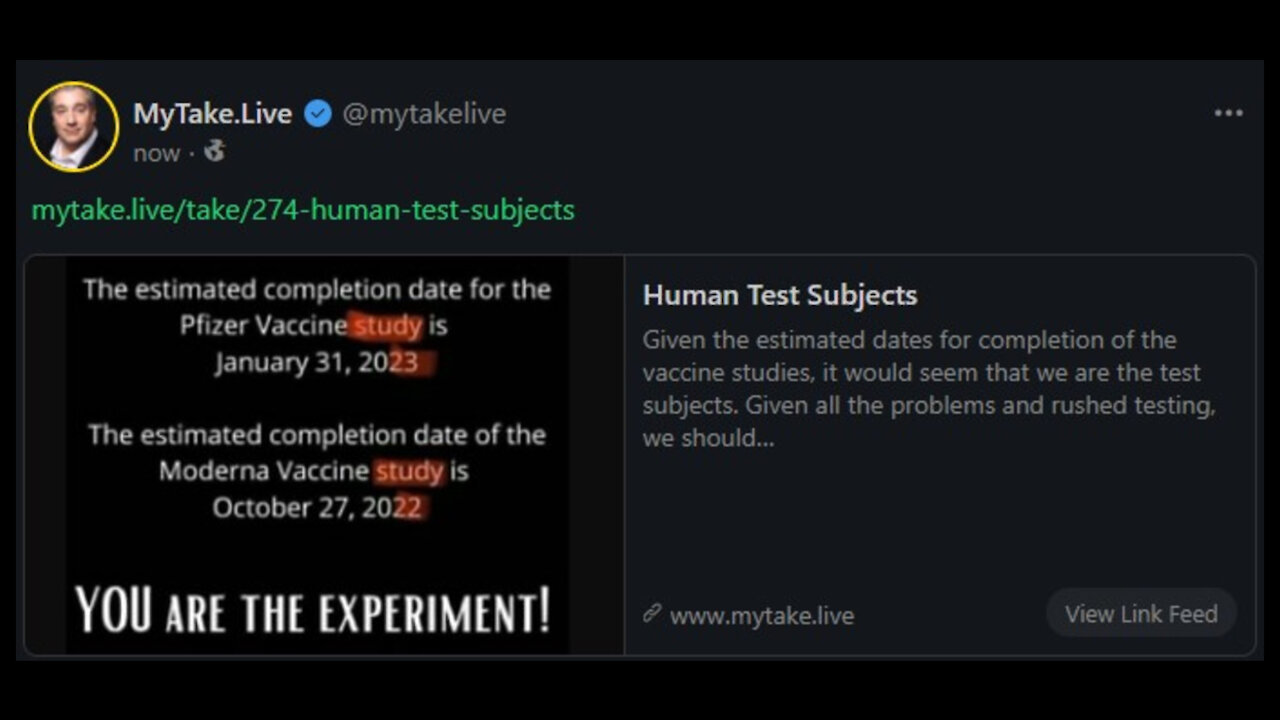Click highlighted "study" in the Moderna line

click(408, 471)
